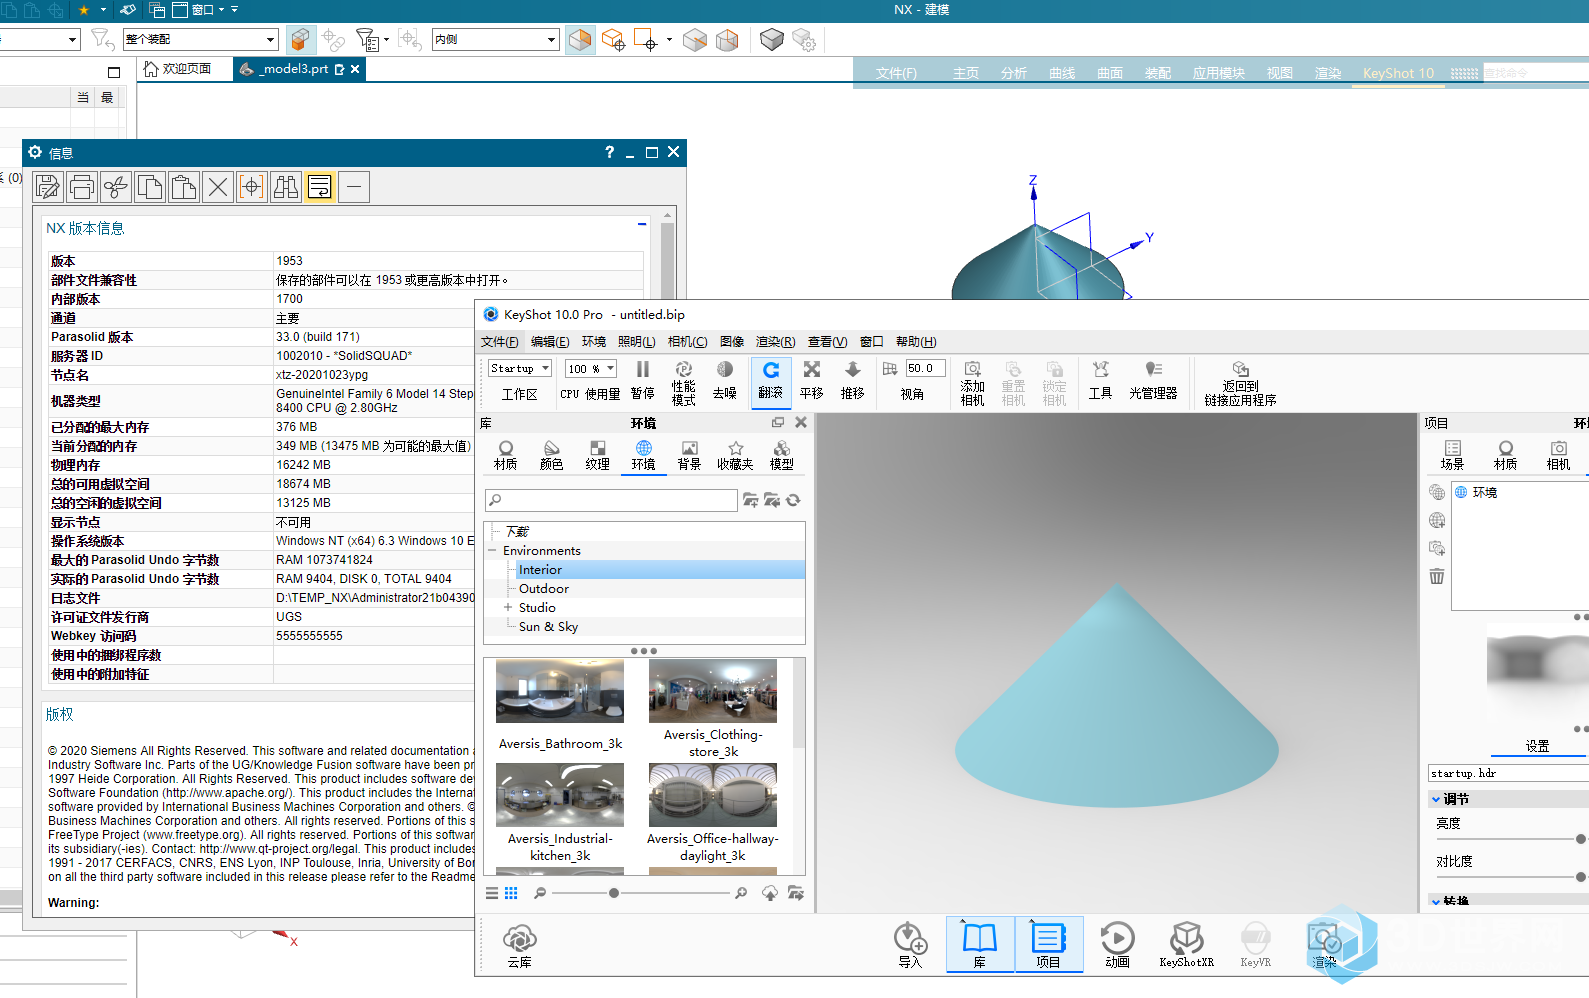Click the library thumbnail size slider handle
Screen dimensions: 1589x998
click(x=613, y=893)
